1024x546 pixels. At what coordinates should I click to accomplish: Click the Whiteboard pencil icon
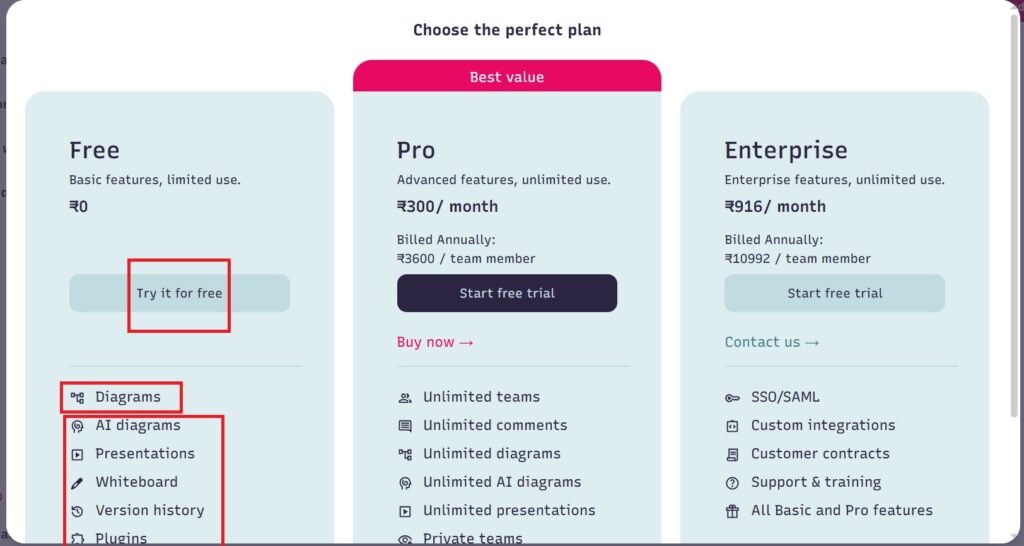[77, 482]
